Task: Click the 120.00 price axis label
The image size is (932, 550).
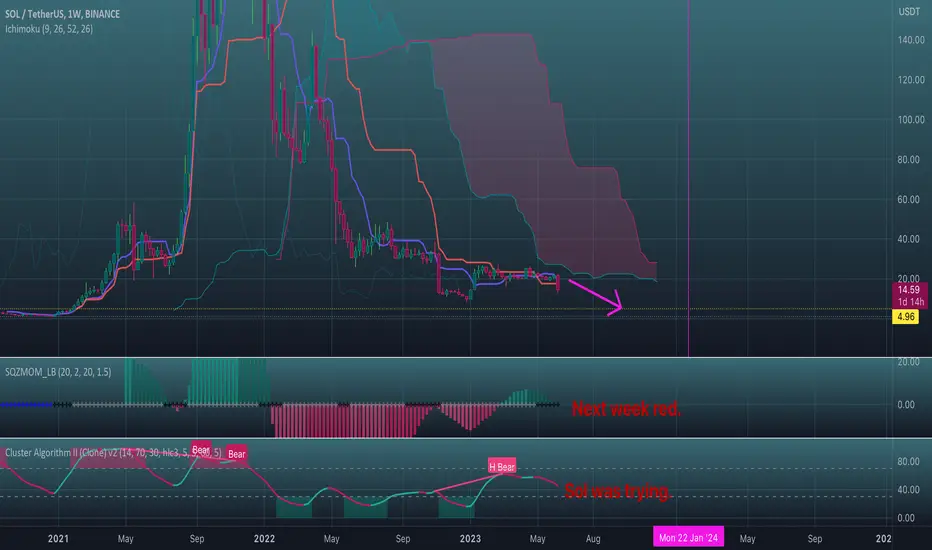Action: click(911, 80)
